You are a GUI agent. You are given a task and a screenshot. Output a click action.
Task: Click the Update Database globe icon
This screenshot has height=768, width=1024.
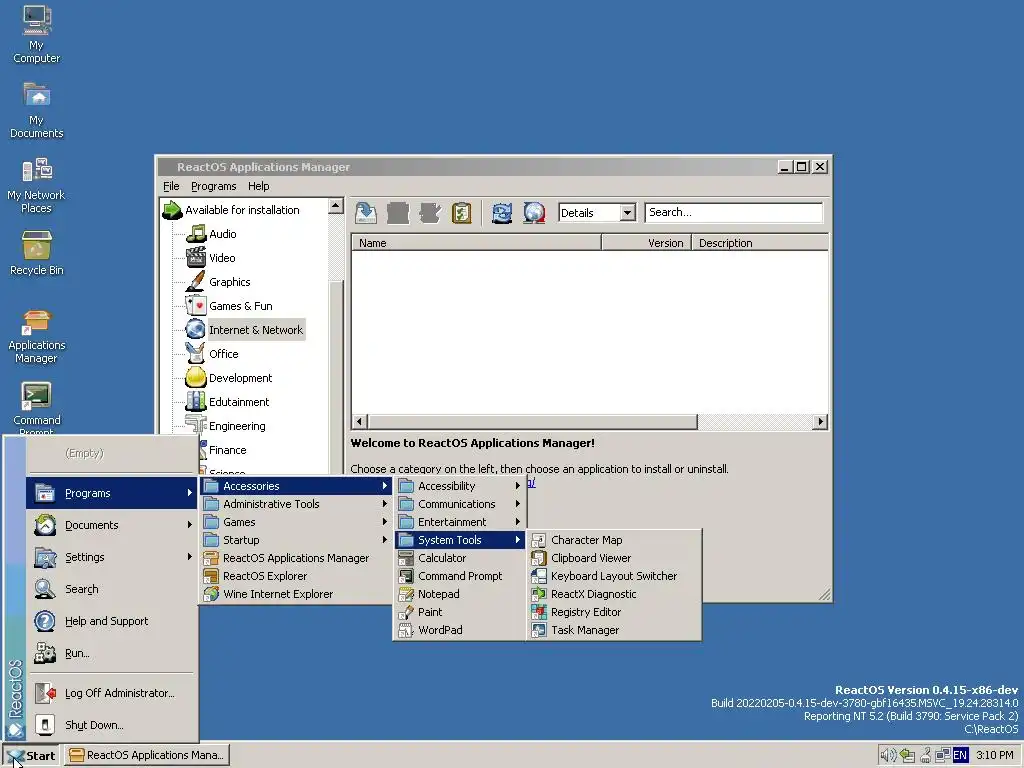(x=534, y=213)
